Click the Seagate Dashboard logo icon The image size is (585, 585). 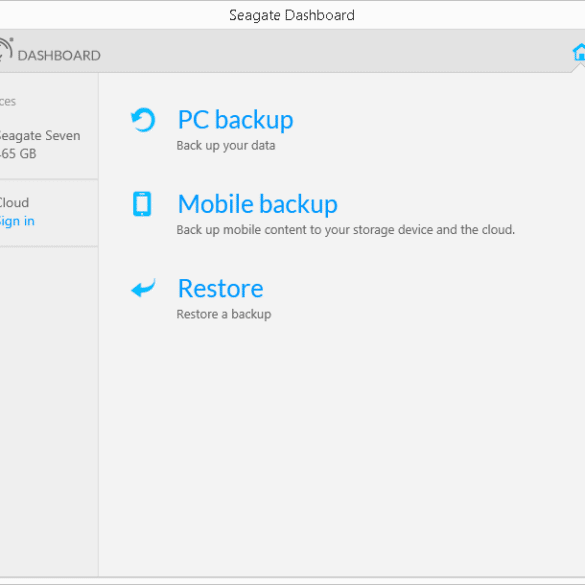(x=6, y=50)
